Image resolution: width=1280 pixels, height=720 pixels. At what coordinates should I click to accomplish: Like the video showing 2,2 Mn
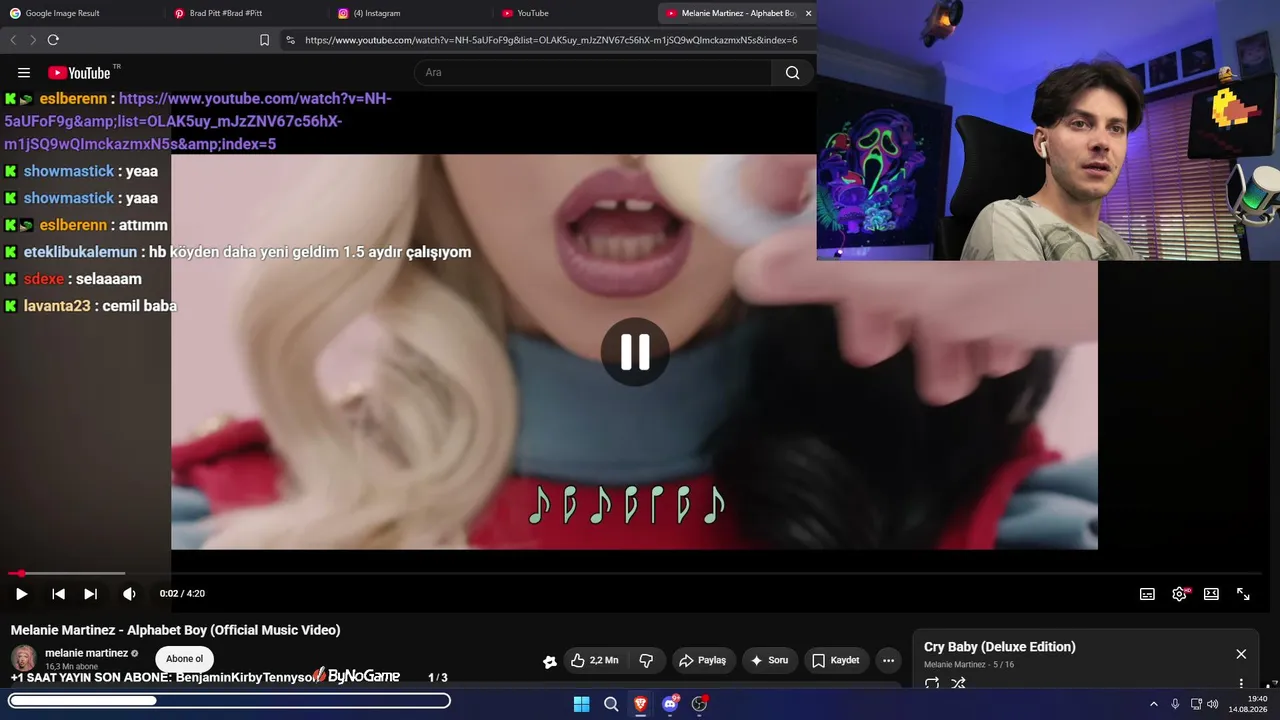[x=594, y=660]
